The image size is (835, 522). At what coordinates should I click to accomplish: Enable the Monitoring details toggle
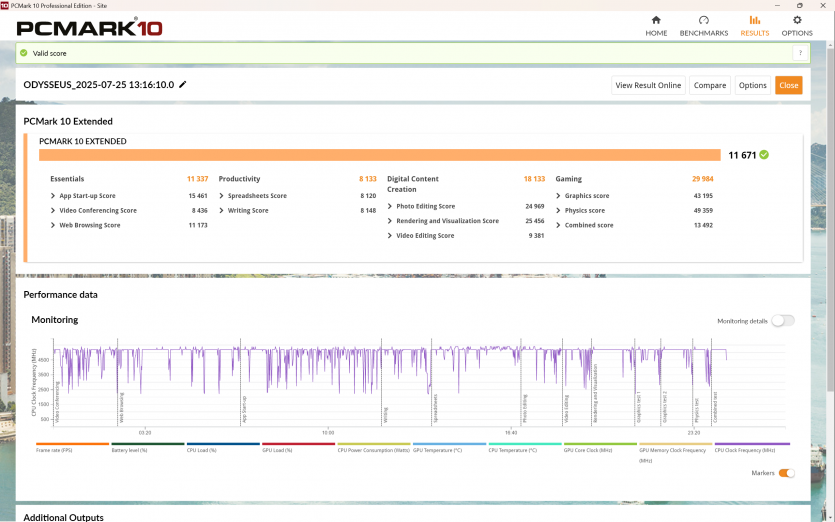coord(782,321)
